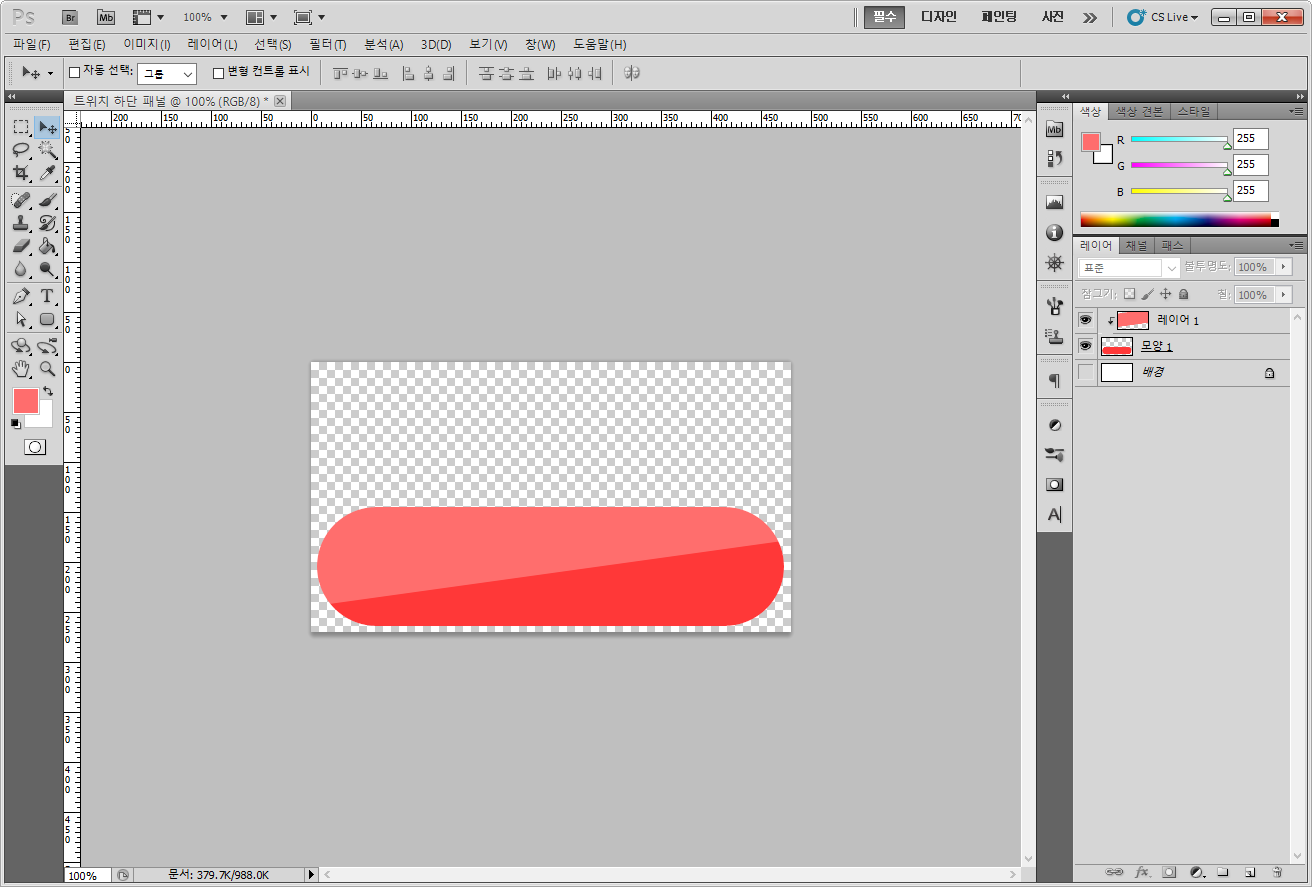Switch to the 페인팅 workspace
This screenshot has height=887, width=1312.
[x=999, y=17]
